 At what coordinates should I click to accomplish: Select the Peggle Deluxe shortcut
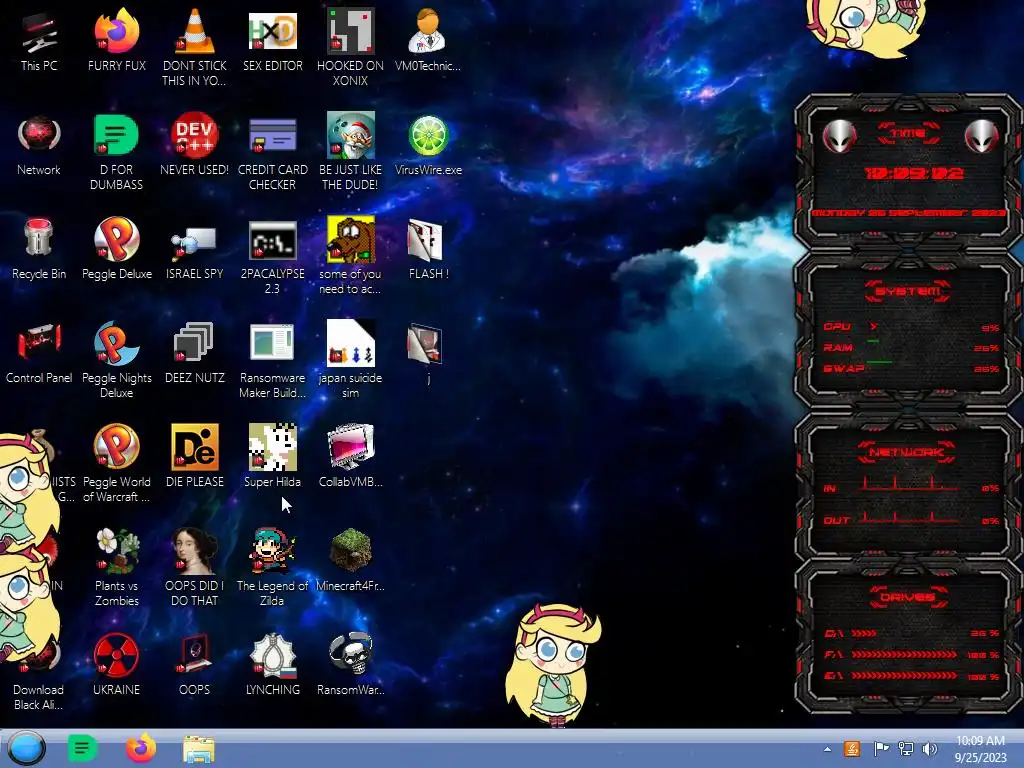(x=116, y=239)
